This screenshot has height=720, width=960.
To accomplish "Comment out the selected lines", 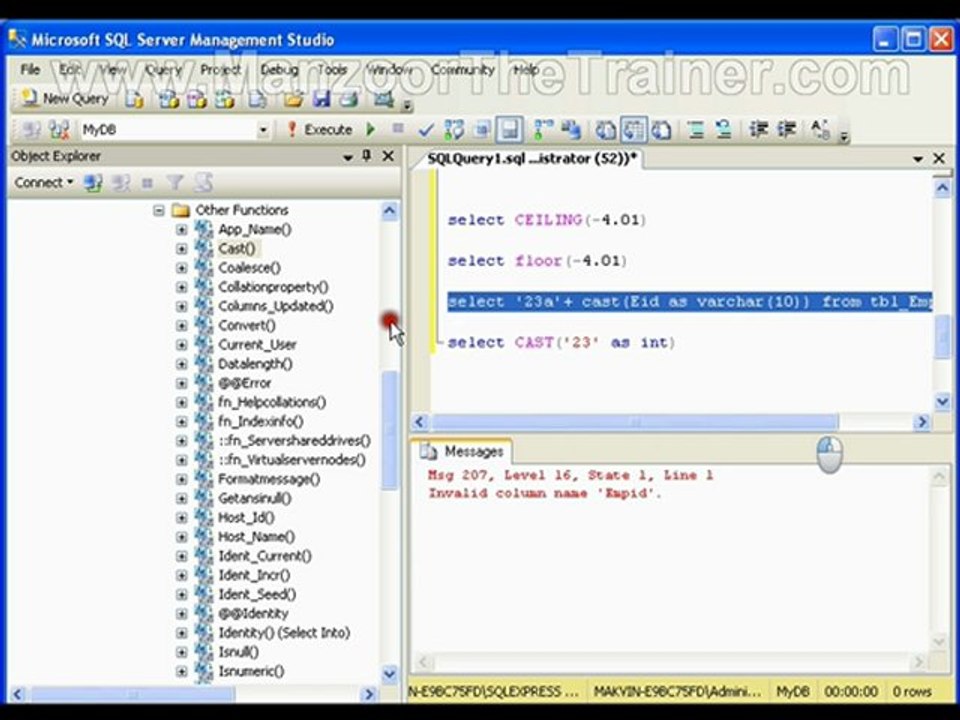I will 696,130.
